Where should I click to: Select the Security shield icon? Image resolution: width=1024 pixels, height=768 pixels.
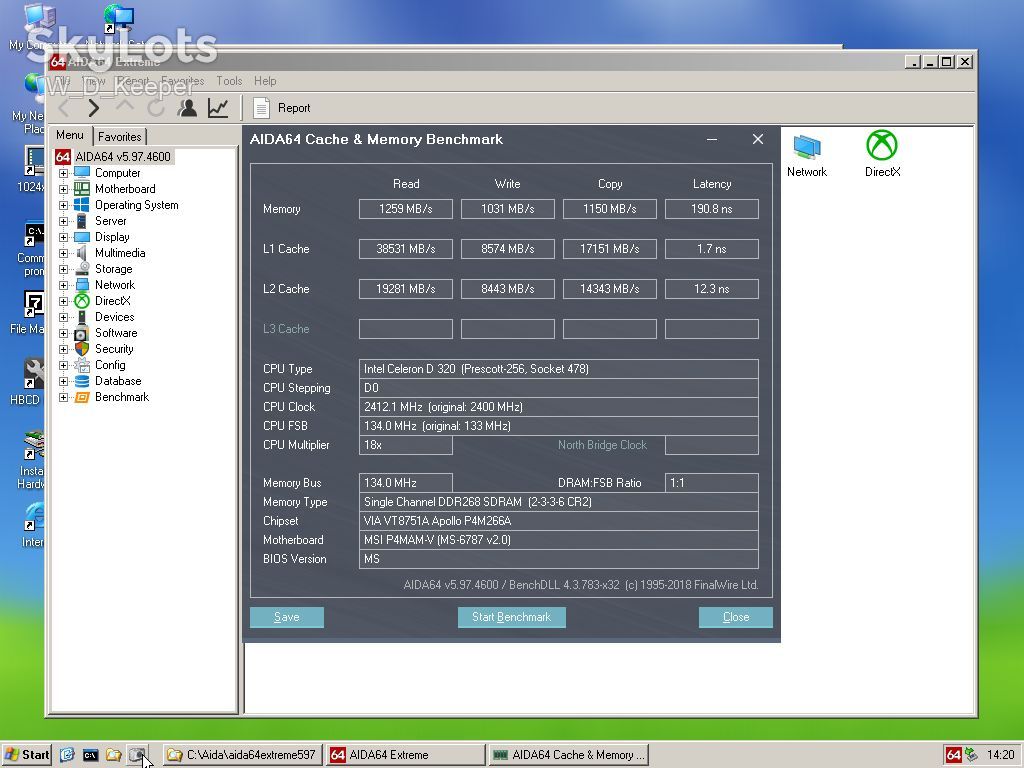[x=82, y=349]
